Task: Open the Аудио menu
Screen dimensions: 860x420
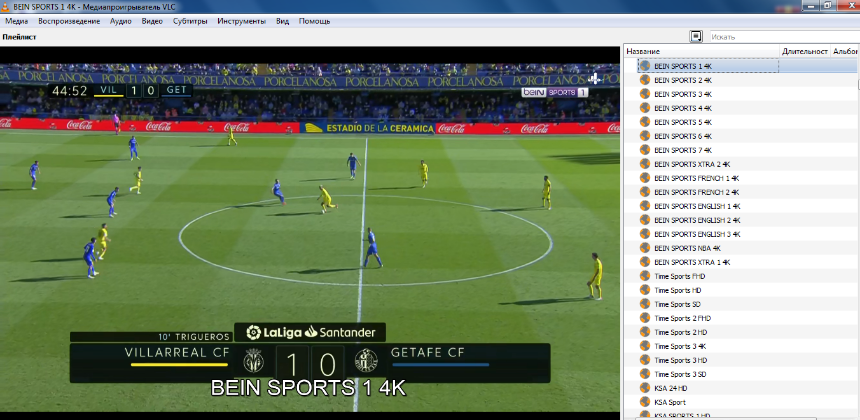Action: point(121,21)
